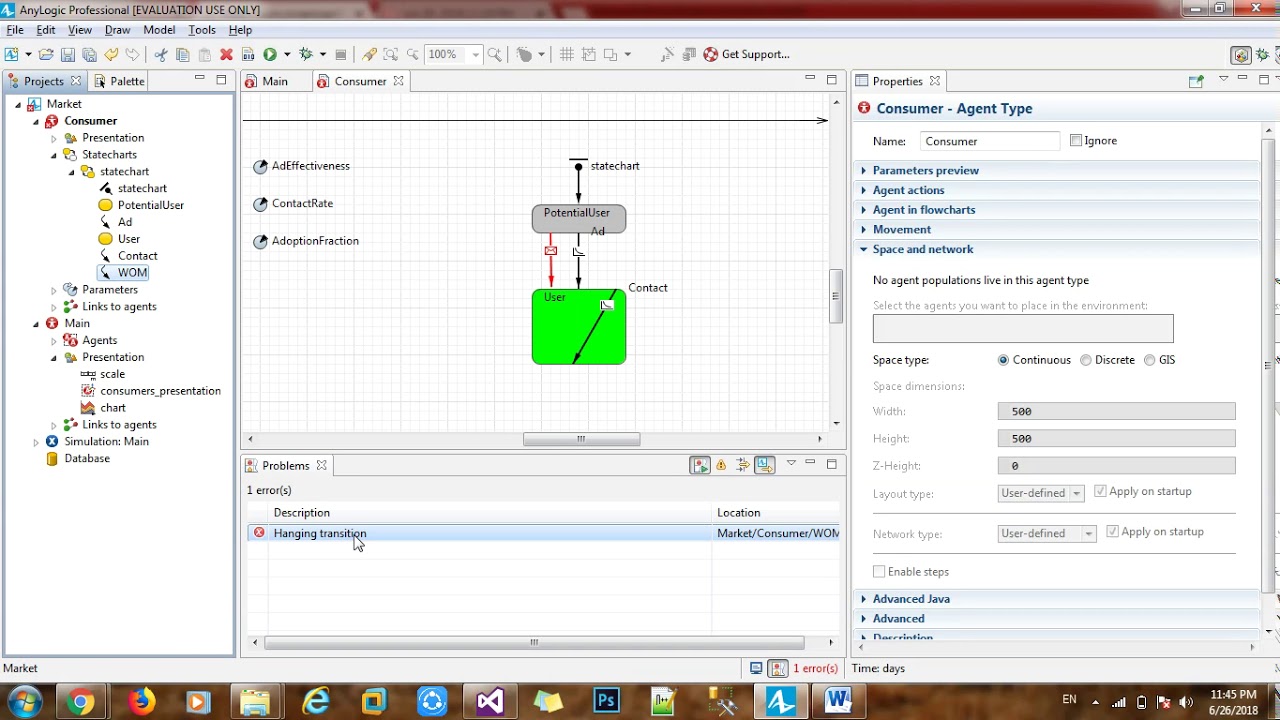Open Microsoft Word from the taskbar
This screenshot has width=1280, height=720.
pyautogui.click(x=838, y=701)
